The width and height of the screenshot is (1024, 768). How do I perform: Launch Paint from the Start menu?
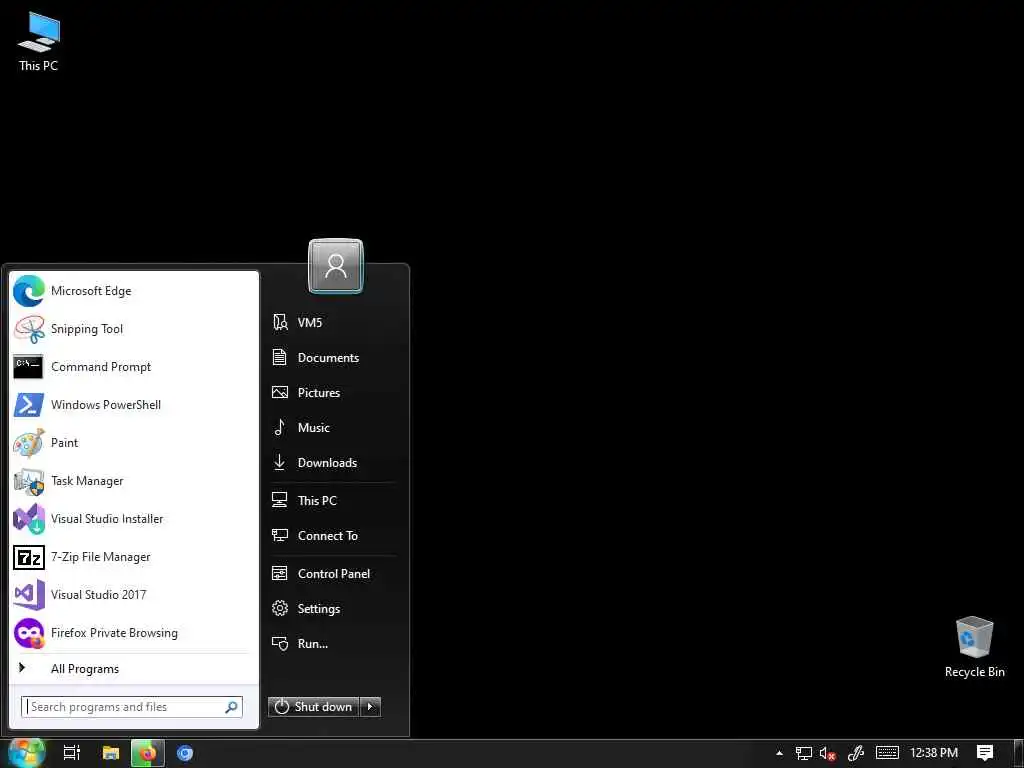tap(135, 443)
